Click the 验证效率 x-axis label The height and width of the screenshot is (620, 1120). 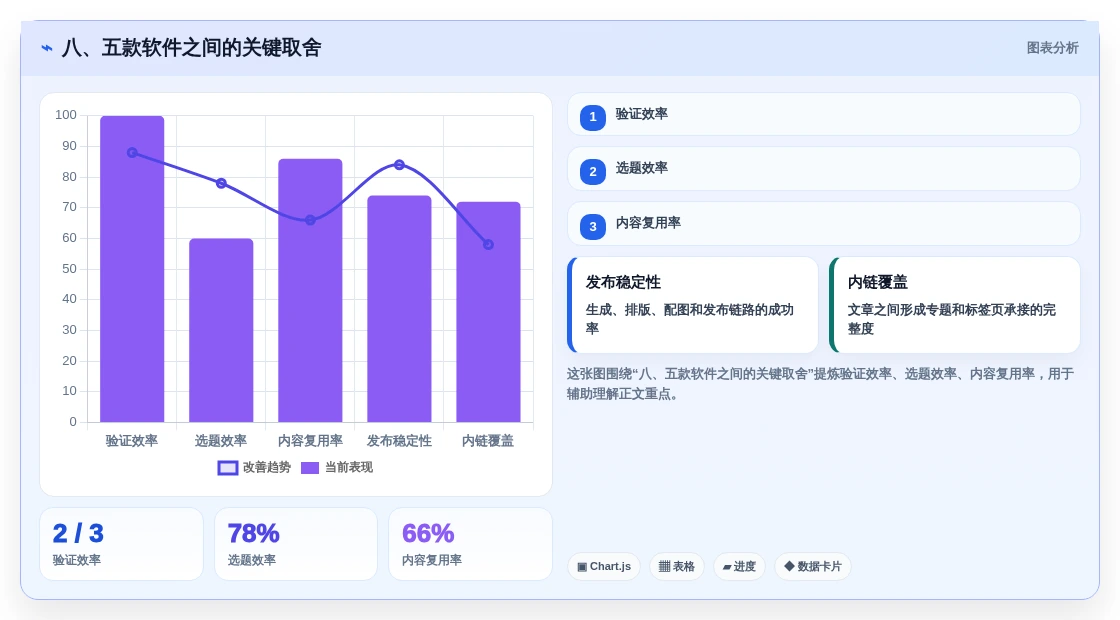[131, 441]
